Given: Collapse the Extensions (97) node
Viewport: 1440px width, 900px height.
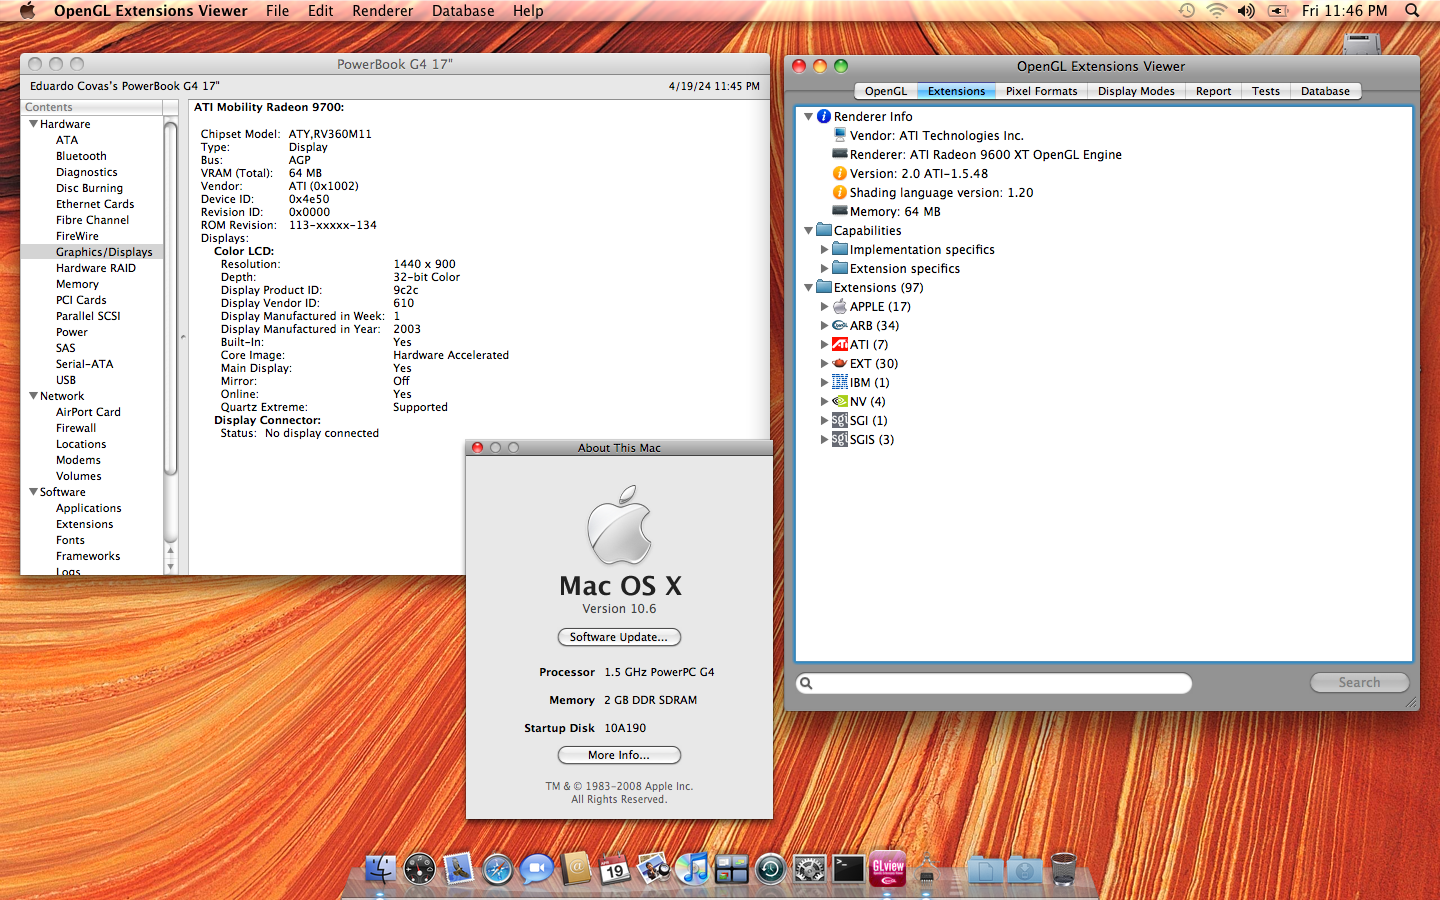Looking at the screenshot, I should [x=808, y=288].
